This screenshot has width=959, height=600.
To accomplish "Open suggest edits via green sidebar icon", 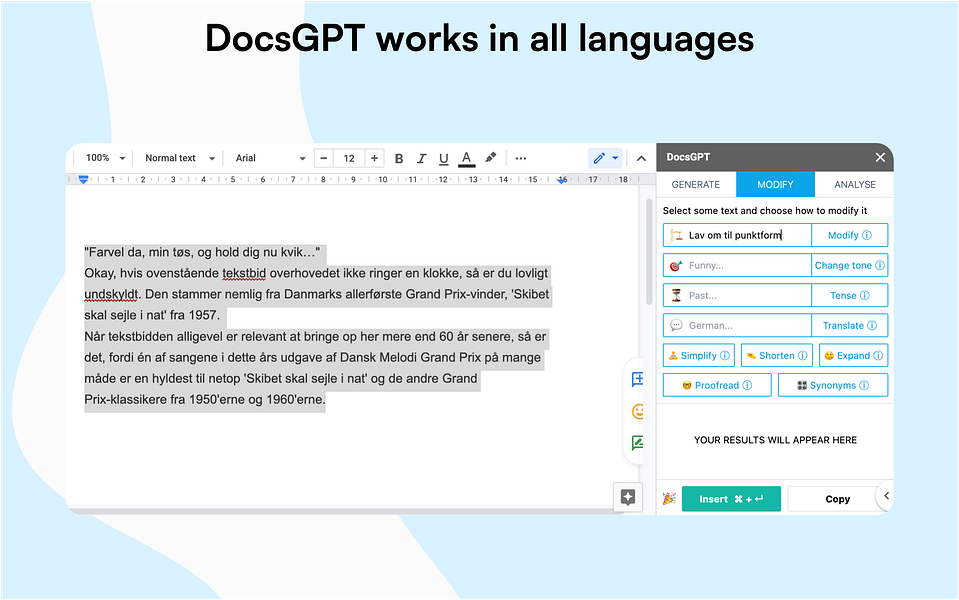I will pos(637,442).
